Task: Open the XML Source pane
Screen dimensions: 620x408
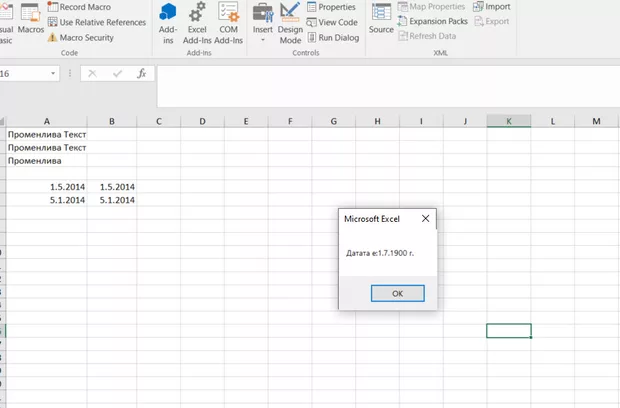Action: point(381,18)
